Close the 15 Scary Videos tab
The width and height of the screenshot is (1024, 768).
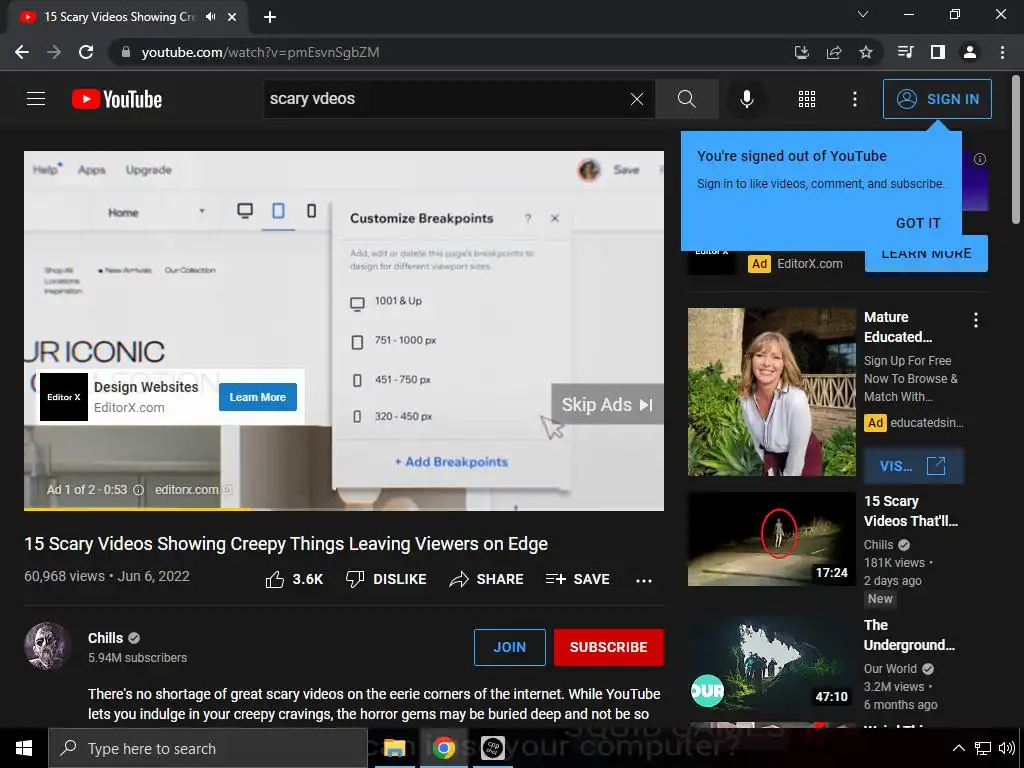232,17
